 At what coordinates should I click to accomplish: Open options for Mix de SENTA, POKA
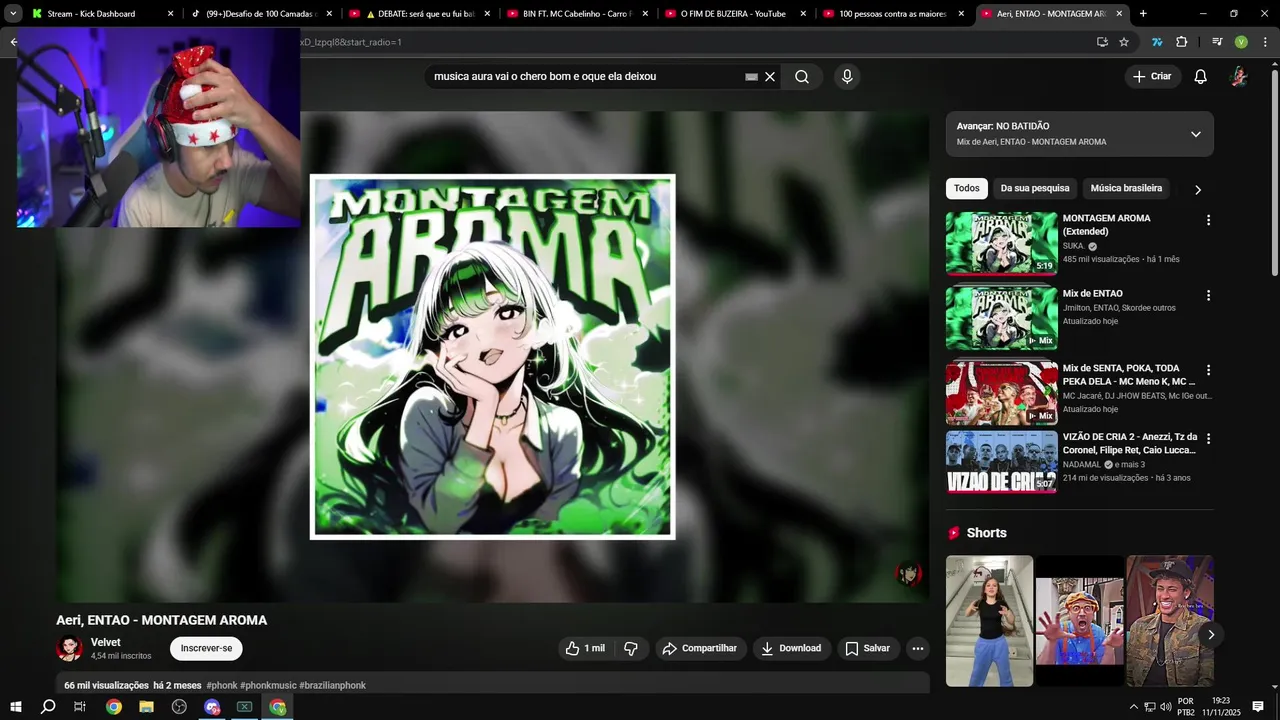(1208, 370)
